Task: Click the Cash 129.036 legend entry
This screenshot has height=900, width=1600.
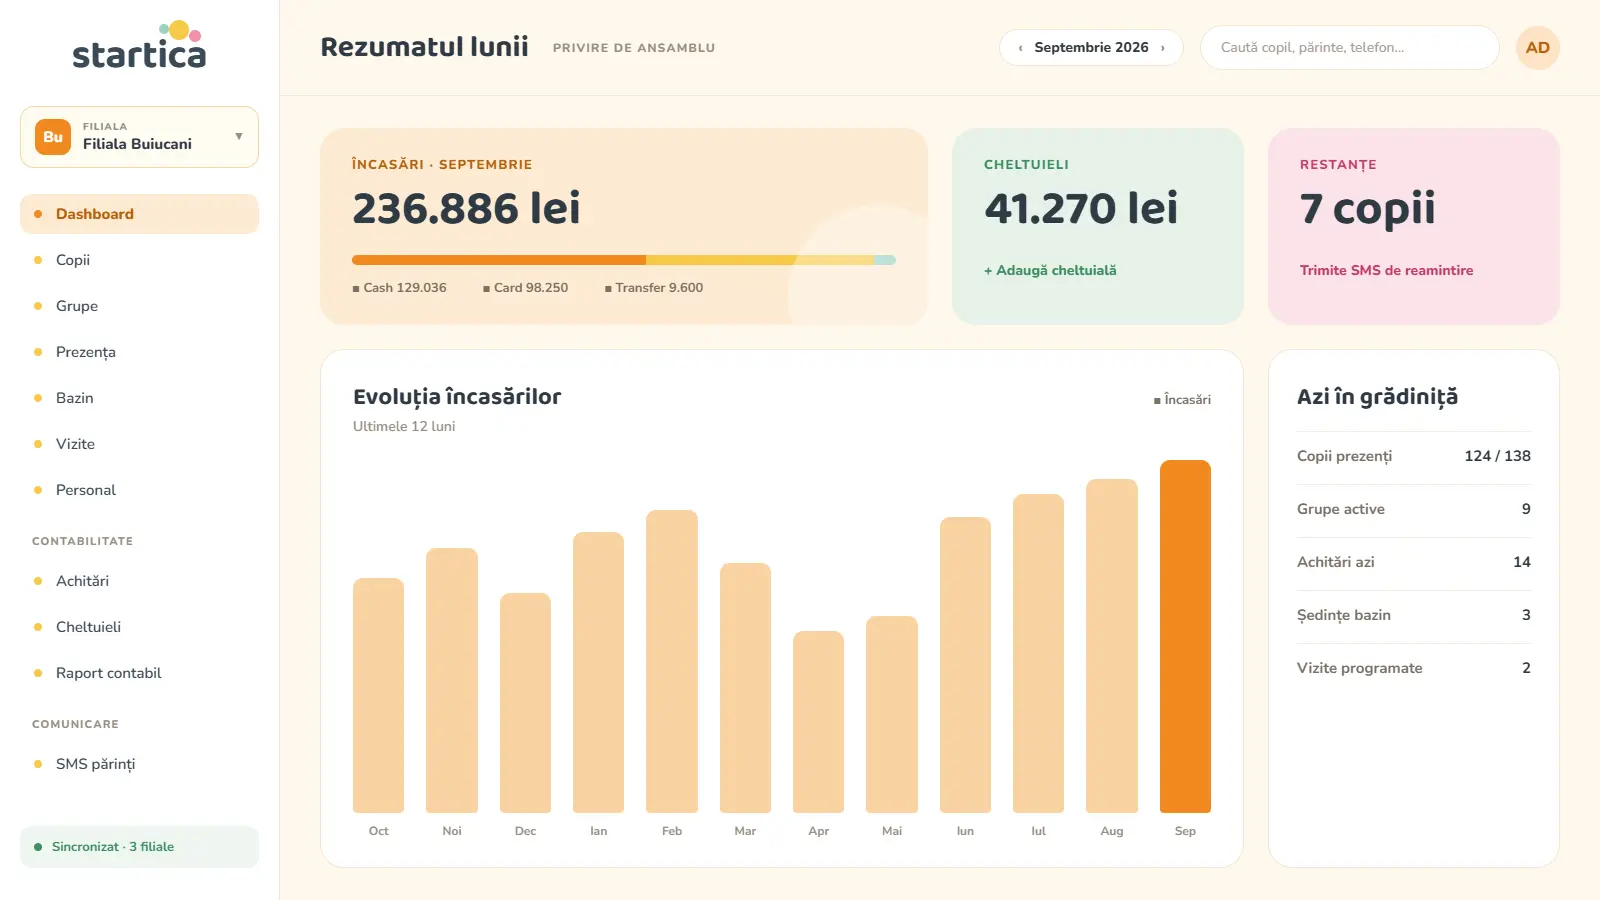Action: (399, 288)
